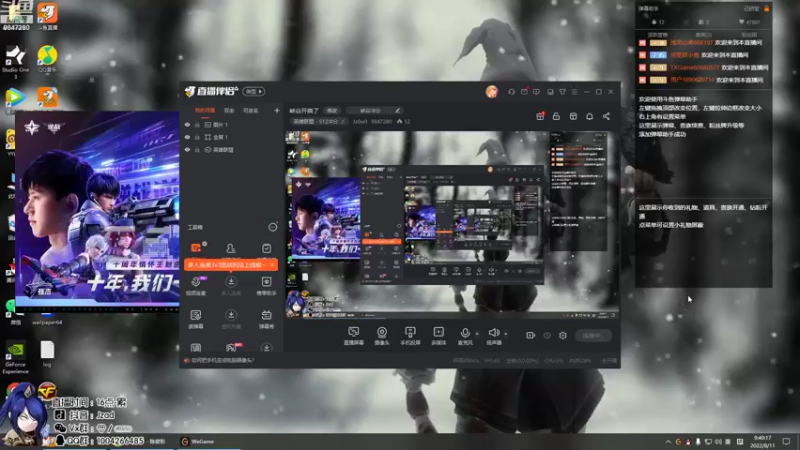Expand the microphone options arrow
The height and width of the screenshot is (450, 800).
tap(478, 334)
